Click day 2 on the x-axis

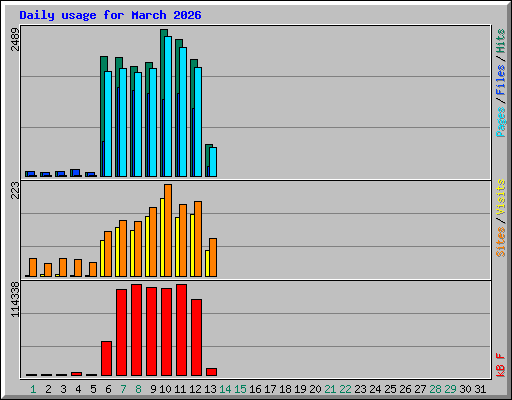click(48, 389)
